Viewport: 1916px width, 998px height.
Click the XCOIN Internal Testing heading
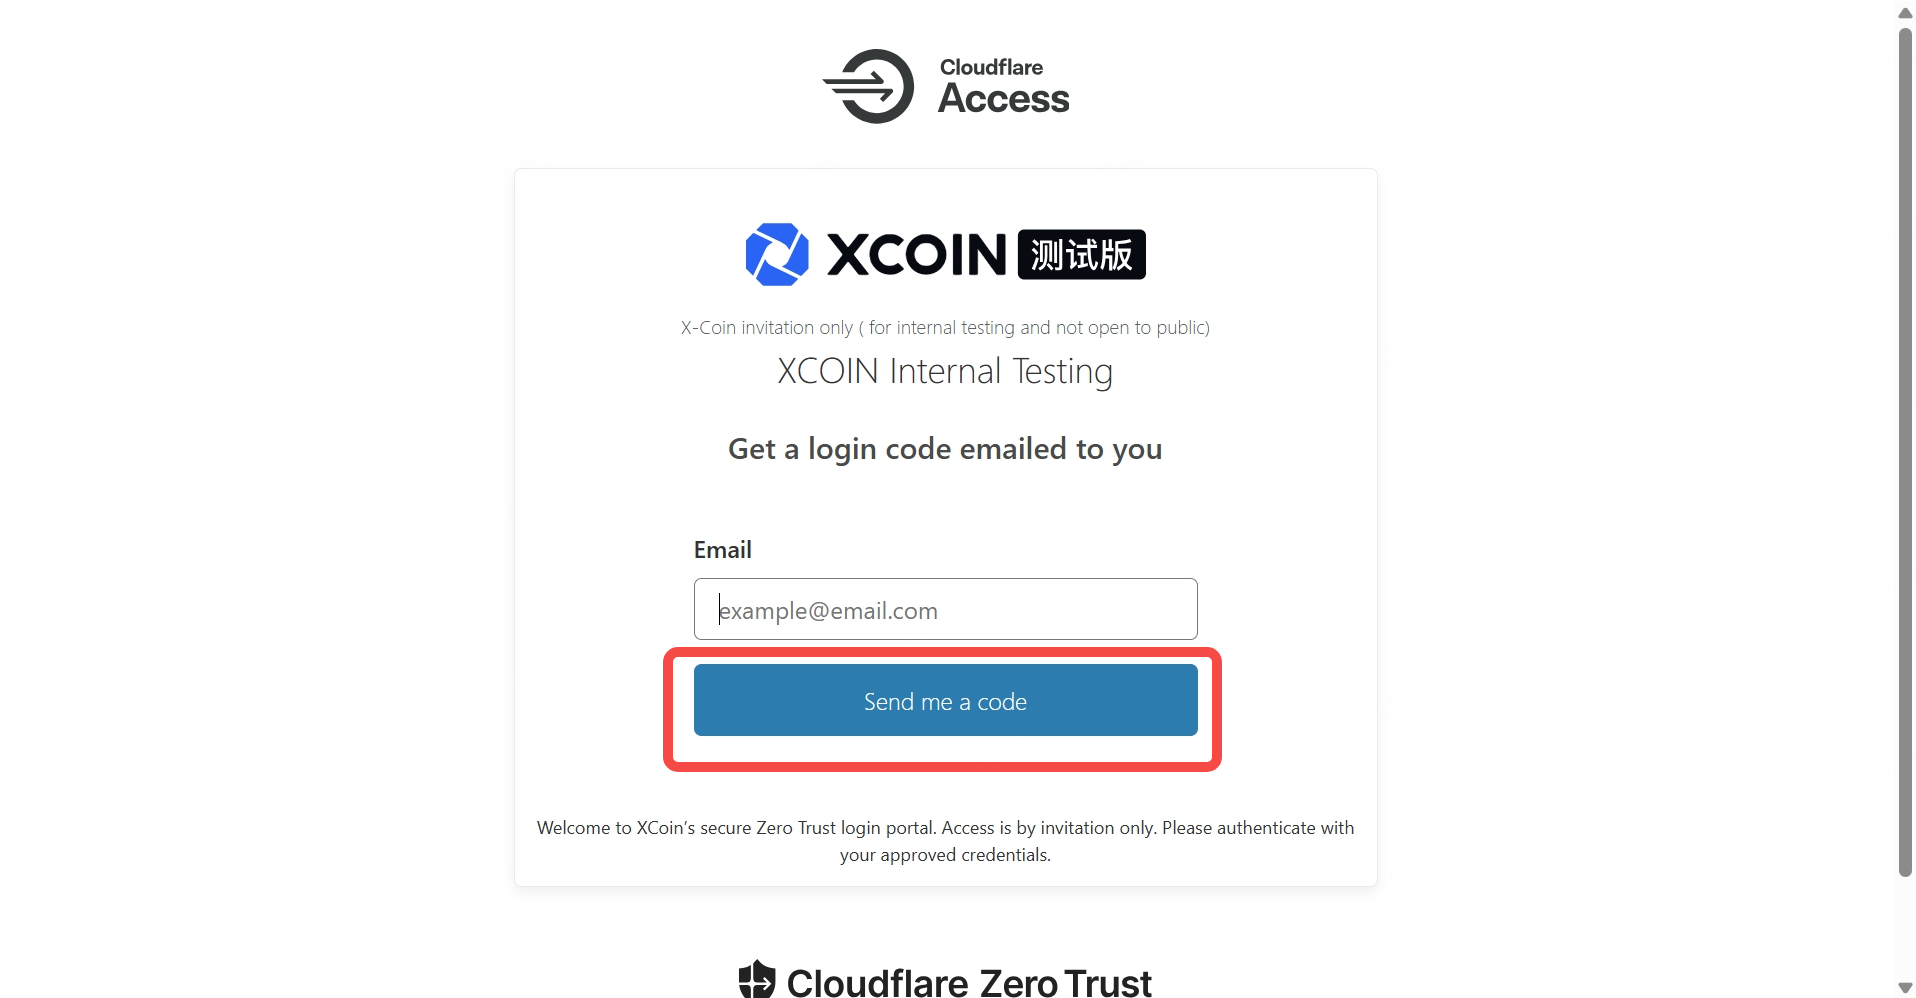click(x=945, y=371)
